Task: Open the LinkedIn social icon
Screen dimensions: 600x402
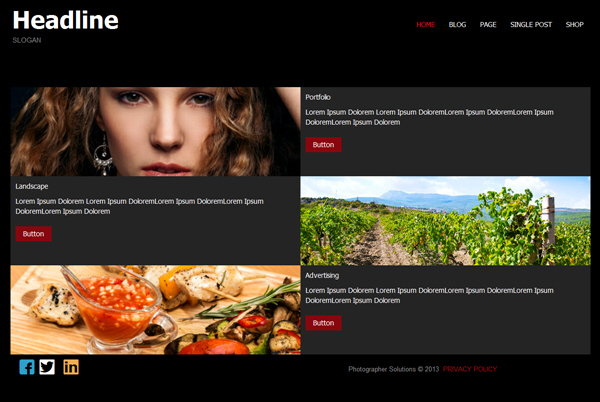Action: click(x=71, y=367)
